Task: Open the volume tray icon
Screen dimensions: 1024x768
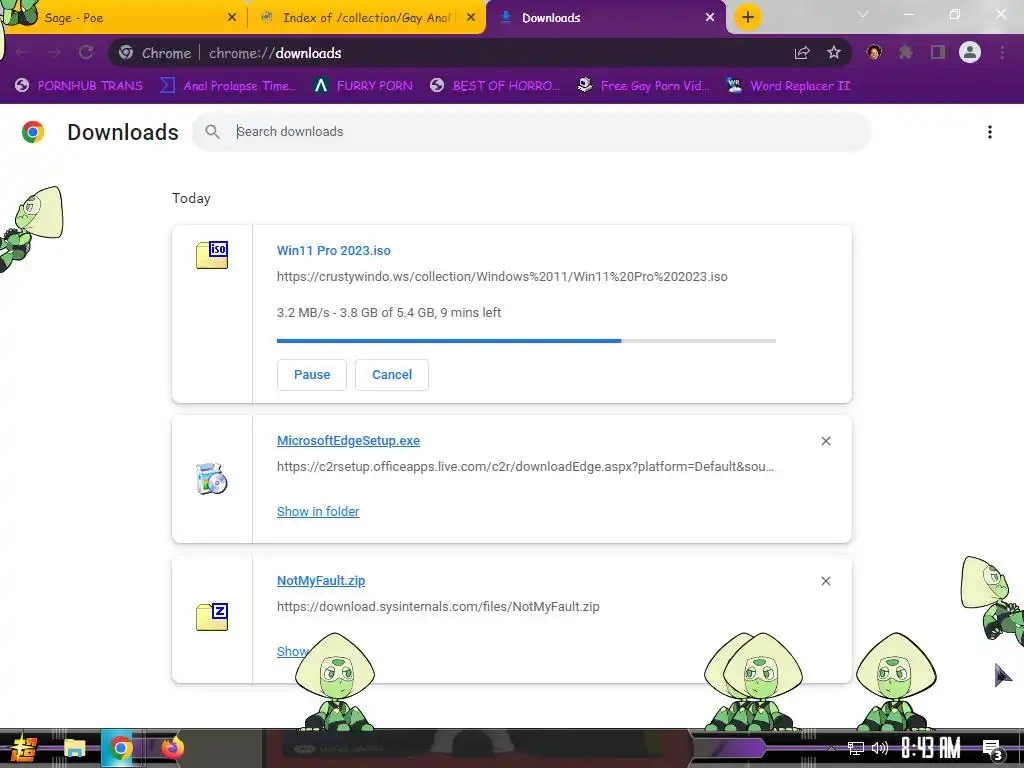Action: (x=880, y=748)
